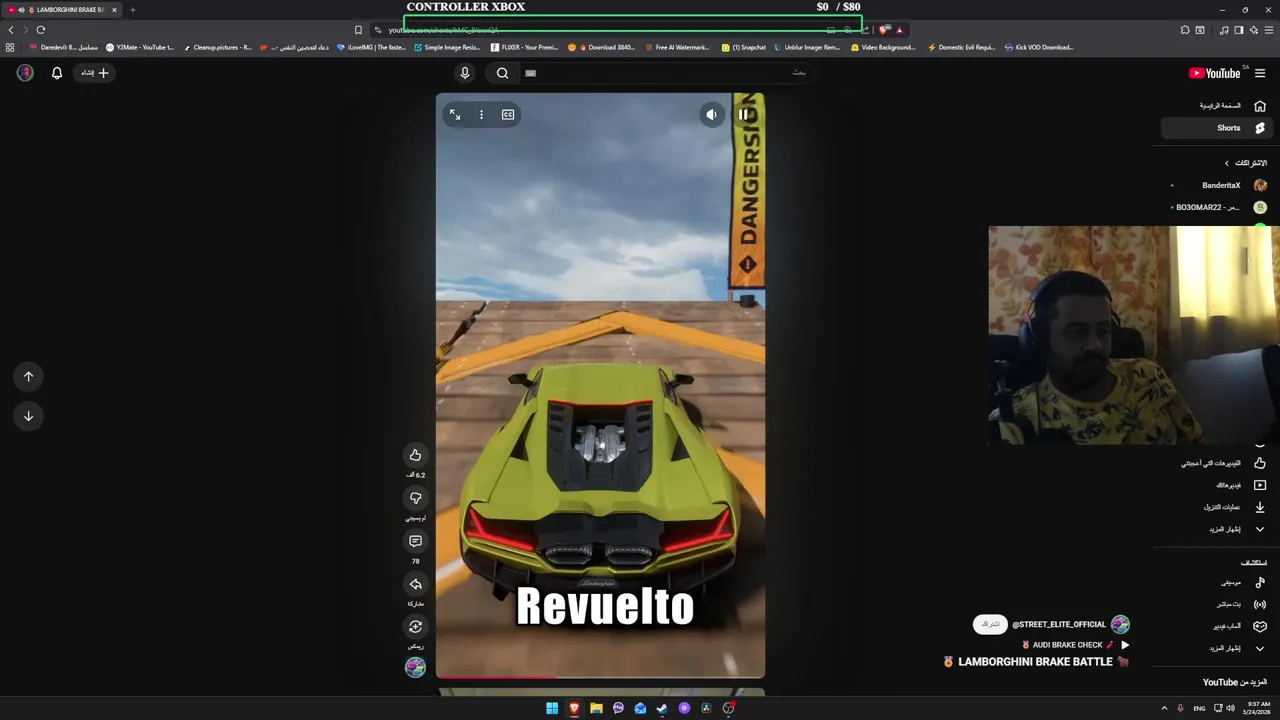Click the share arrow icon
Screen dimensions: 1280x720
(415, 584)
